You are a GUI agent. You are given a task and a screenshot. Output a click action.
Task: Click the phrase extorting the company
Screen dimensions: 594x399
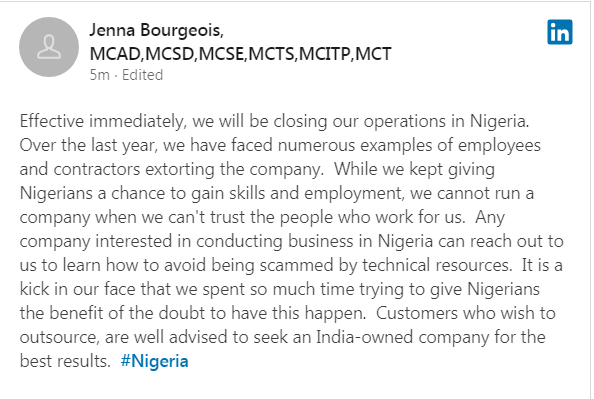[x=234, y=169]
